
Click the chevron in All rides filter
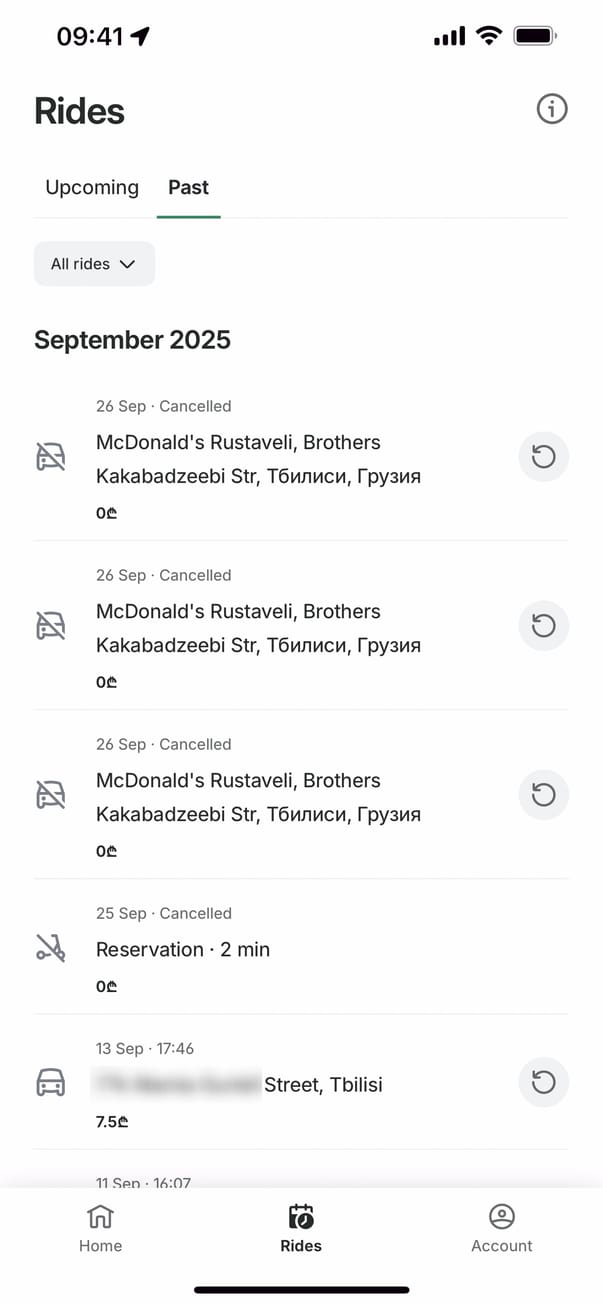tap(127, 264)
